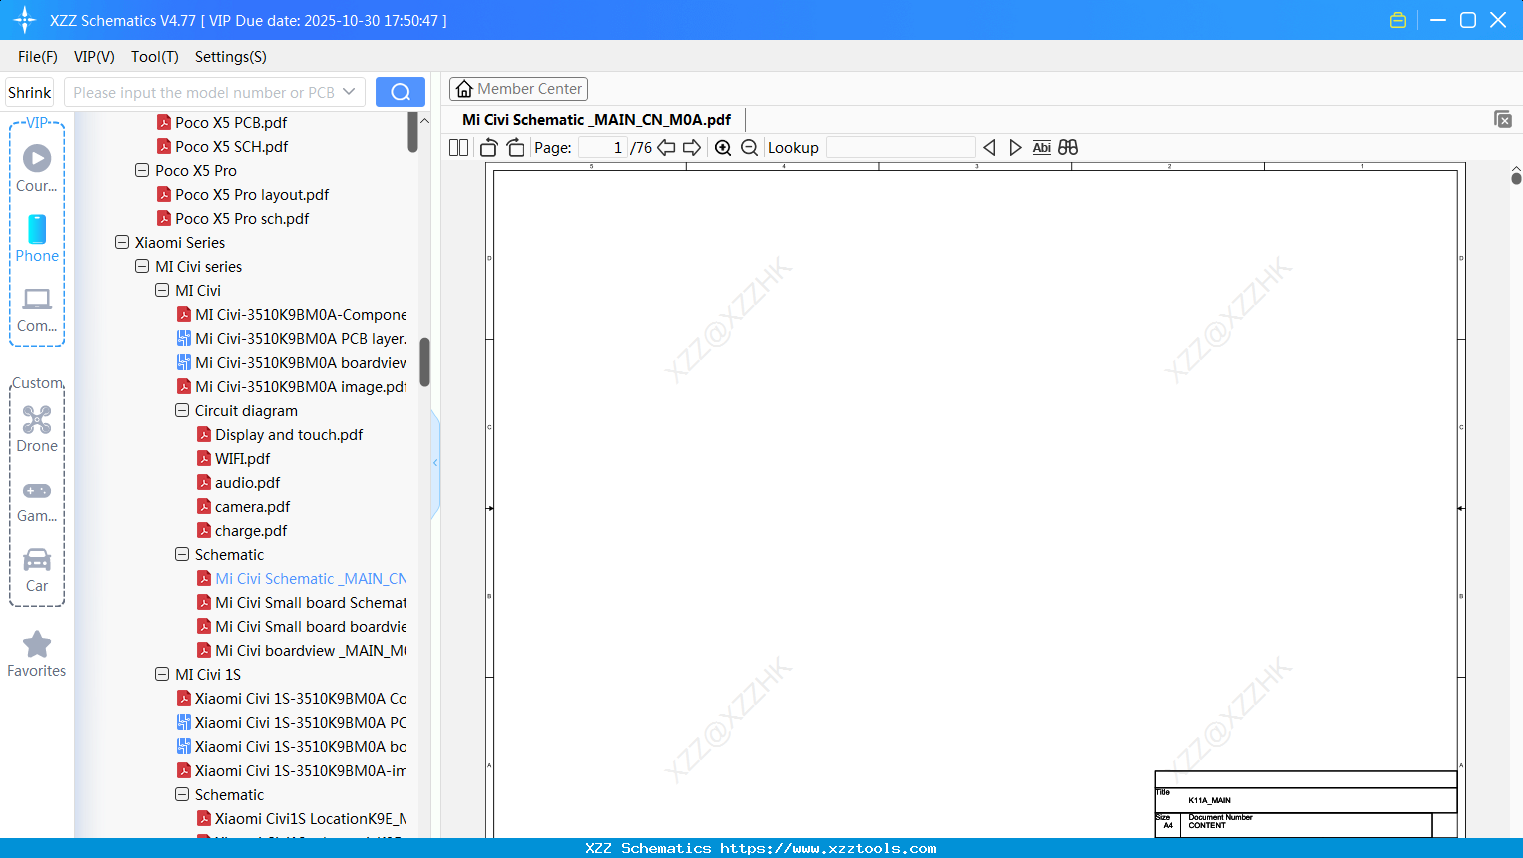Rotate the page clockwise
Screen dimensions: 1523x858
515,148
